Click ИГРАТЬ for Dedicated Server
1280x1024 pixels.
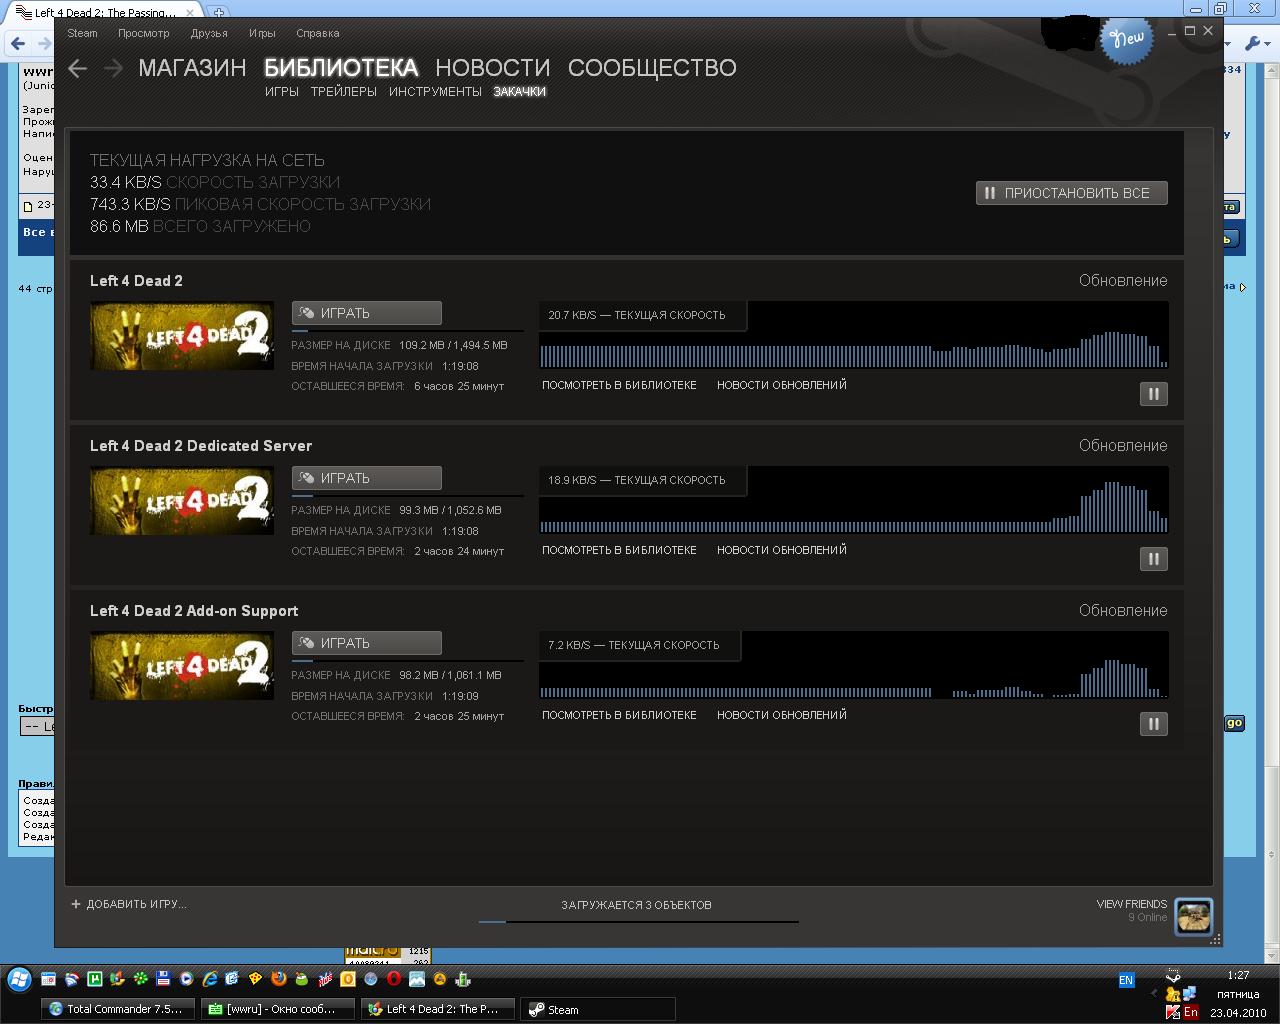click(367, 478)
